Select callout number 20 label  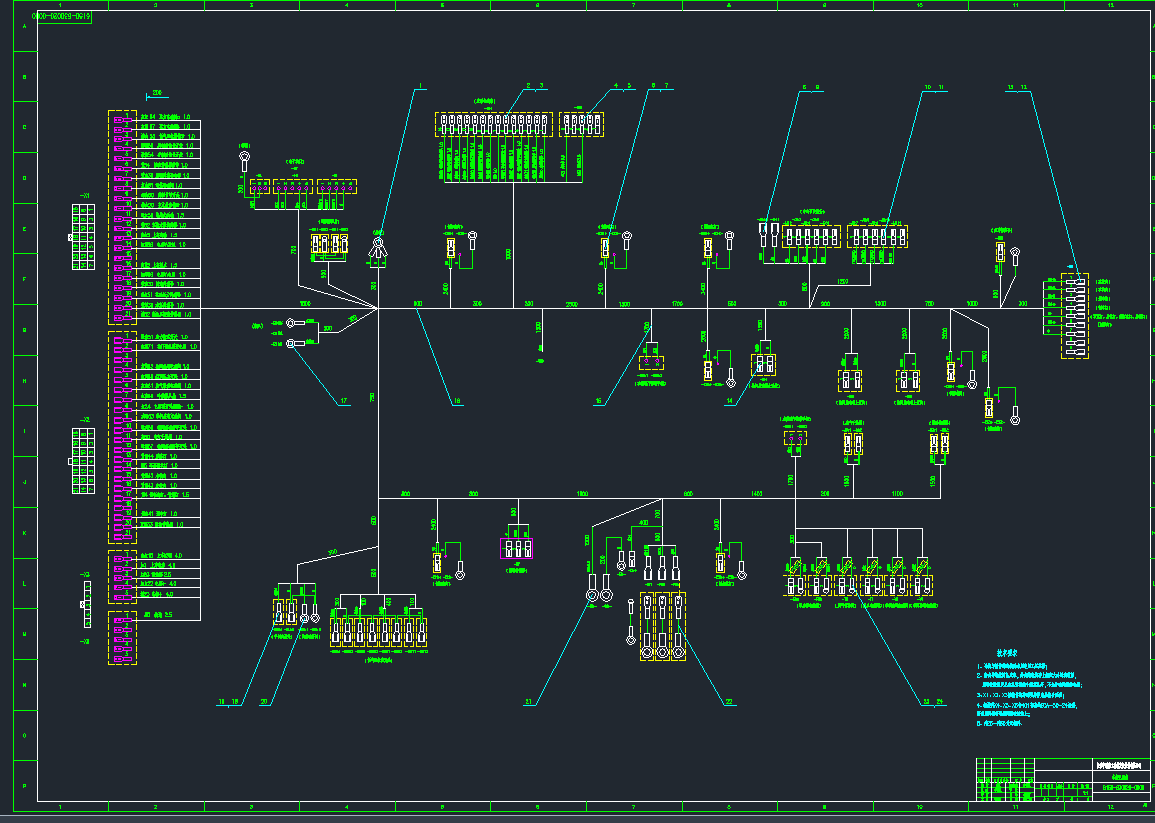click(x=264, y=702)
